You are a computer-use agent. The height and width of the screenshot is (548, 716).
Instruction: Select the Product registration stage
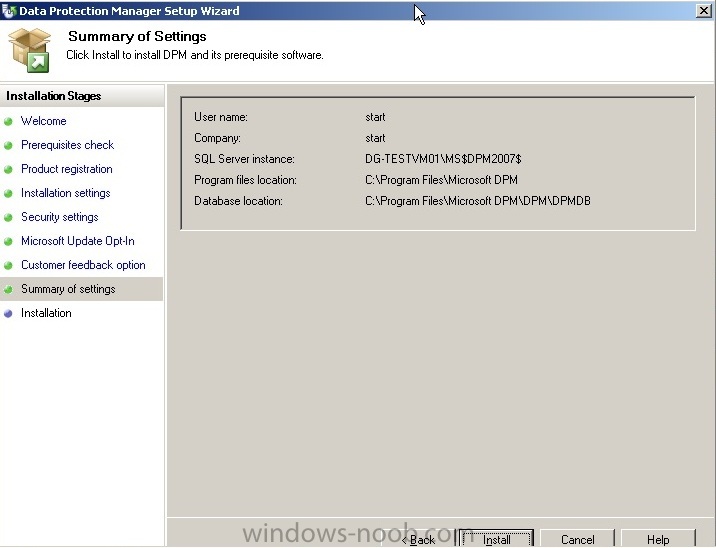(67, 169)
